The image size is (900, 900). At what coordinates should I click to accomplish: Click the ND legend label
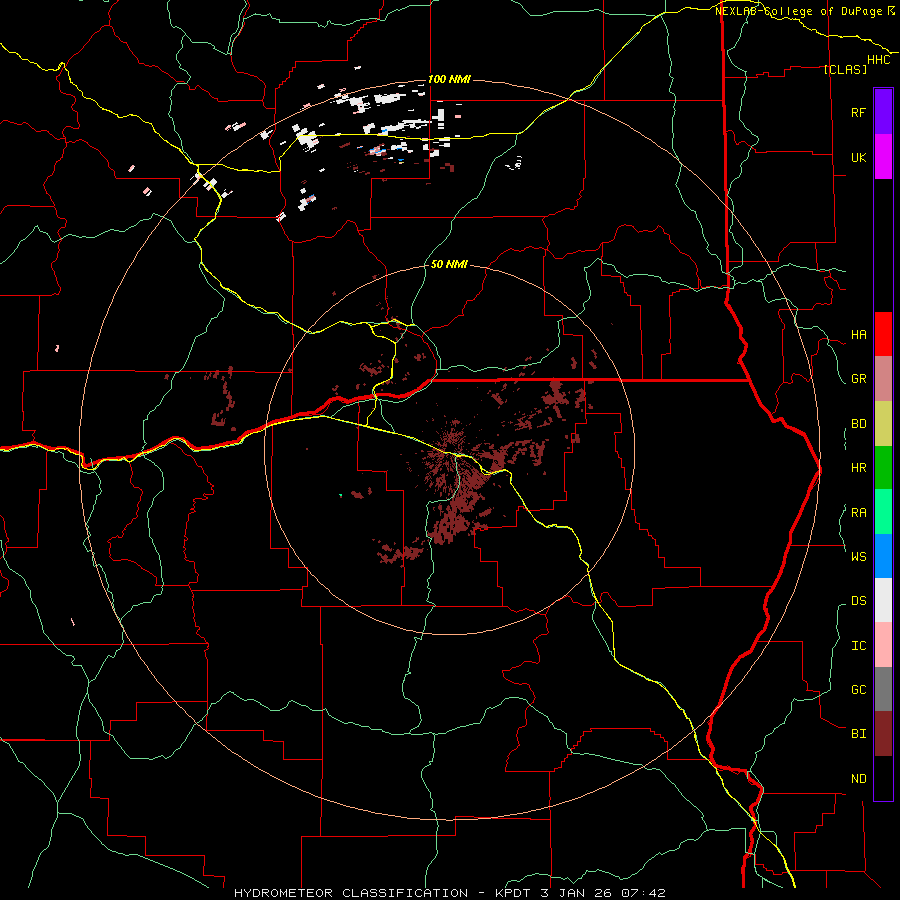click(x=858, y=779)
